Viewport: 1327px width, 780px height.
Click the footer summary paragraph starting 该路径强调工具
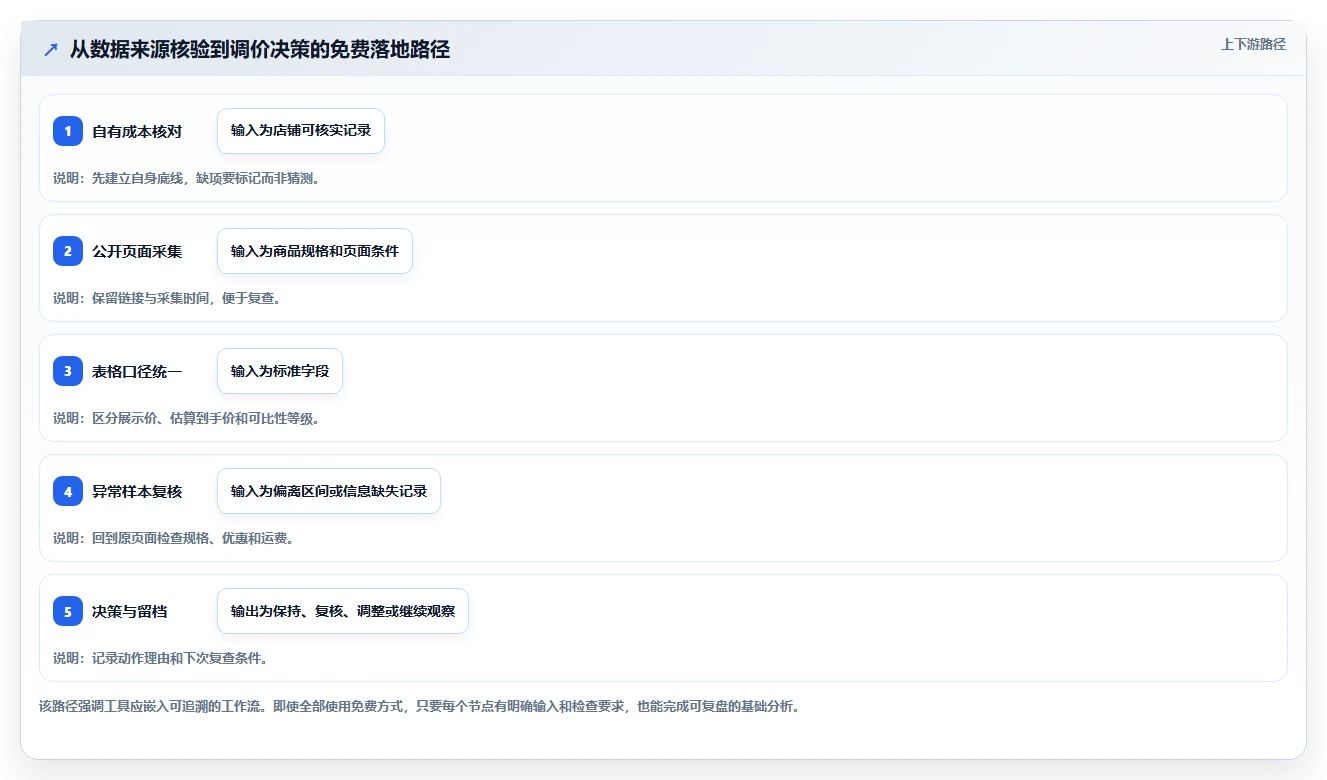coord(419,706)
